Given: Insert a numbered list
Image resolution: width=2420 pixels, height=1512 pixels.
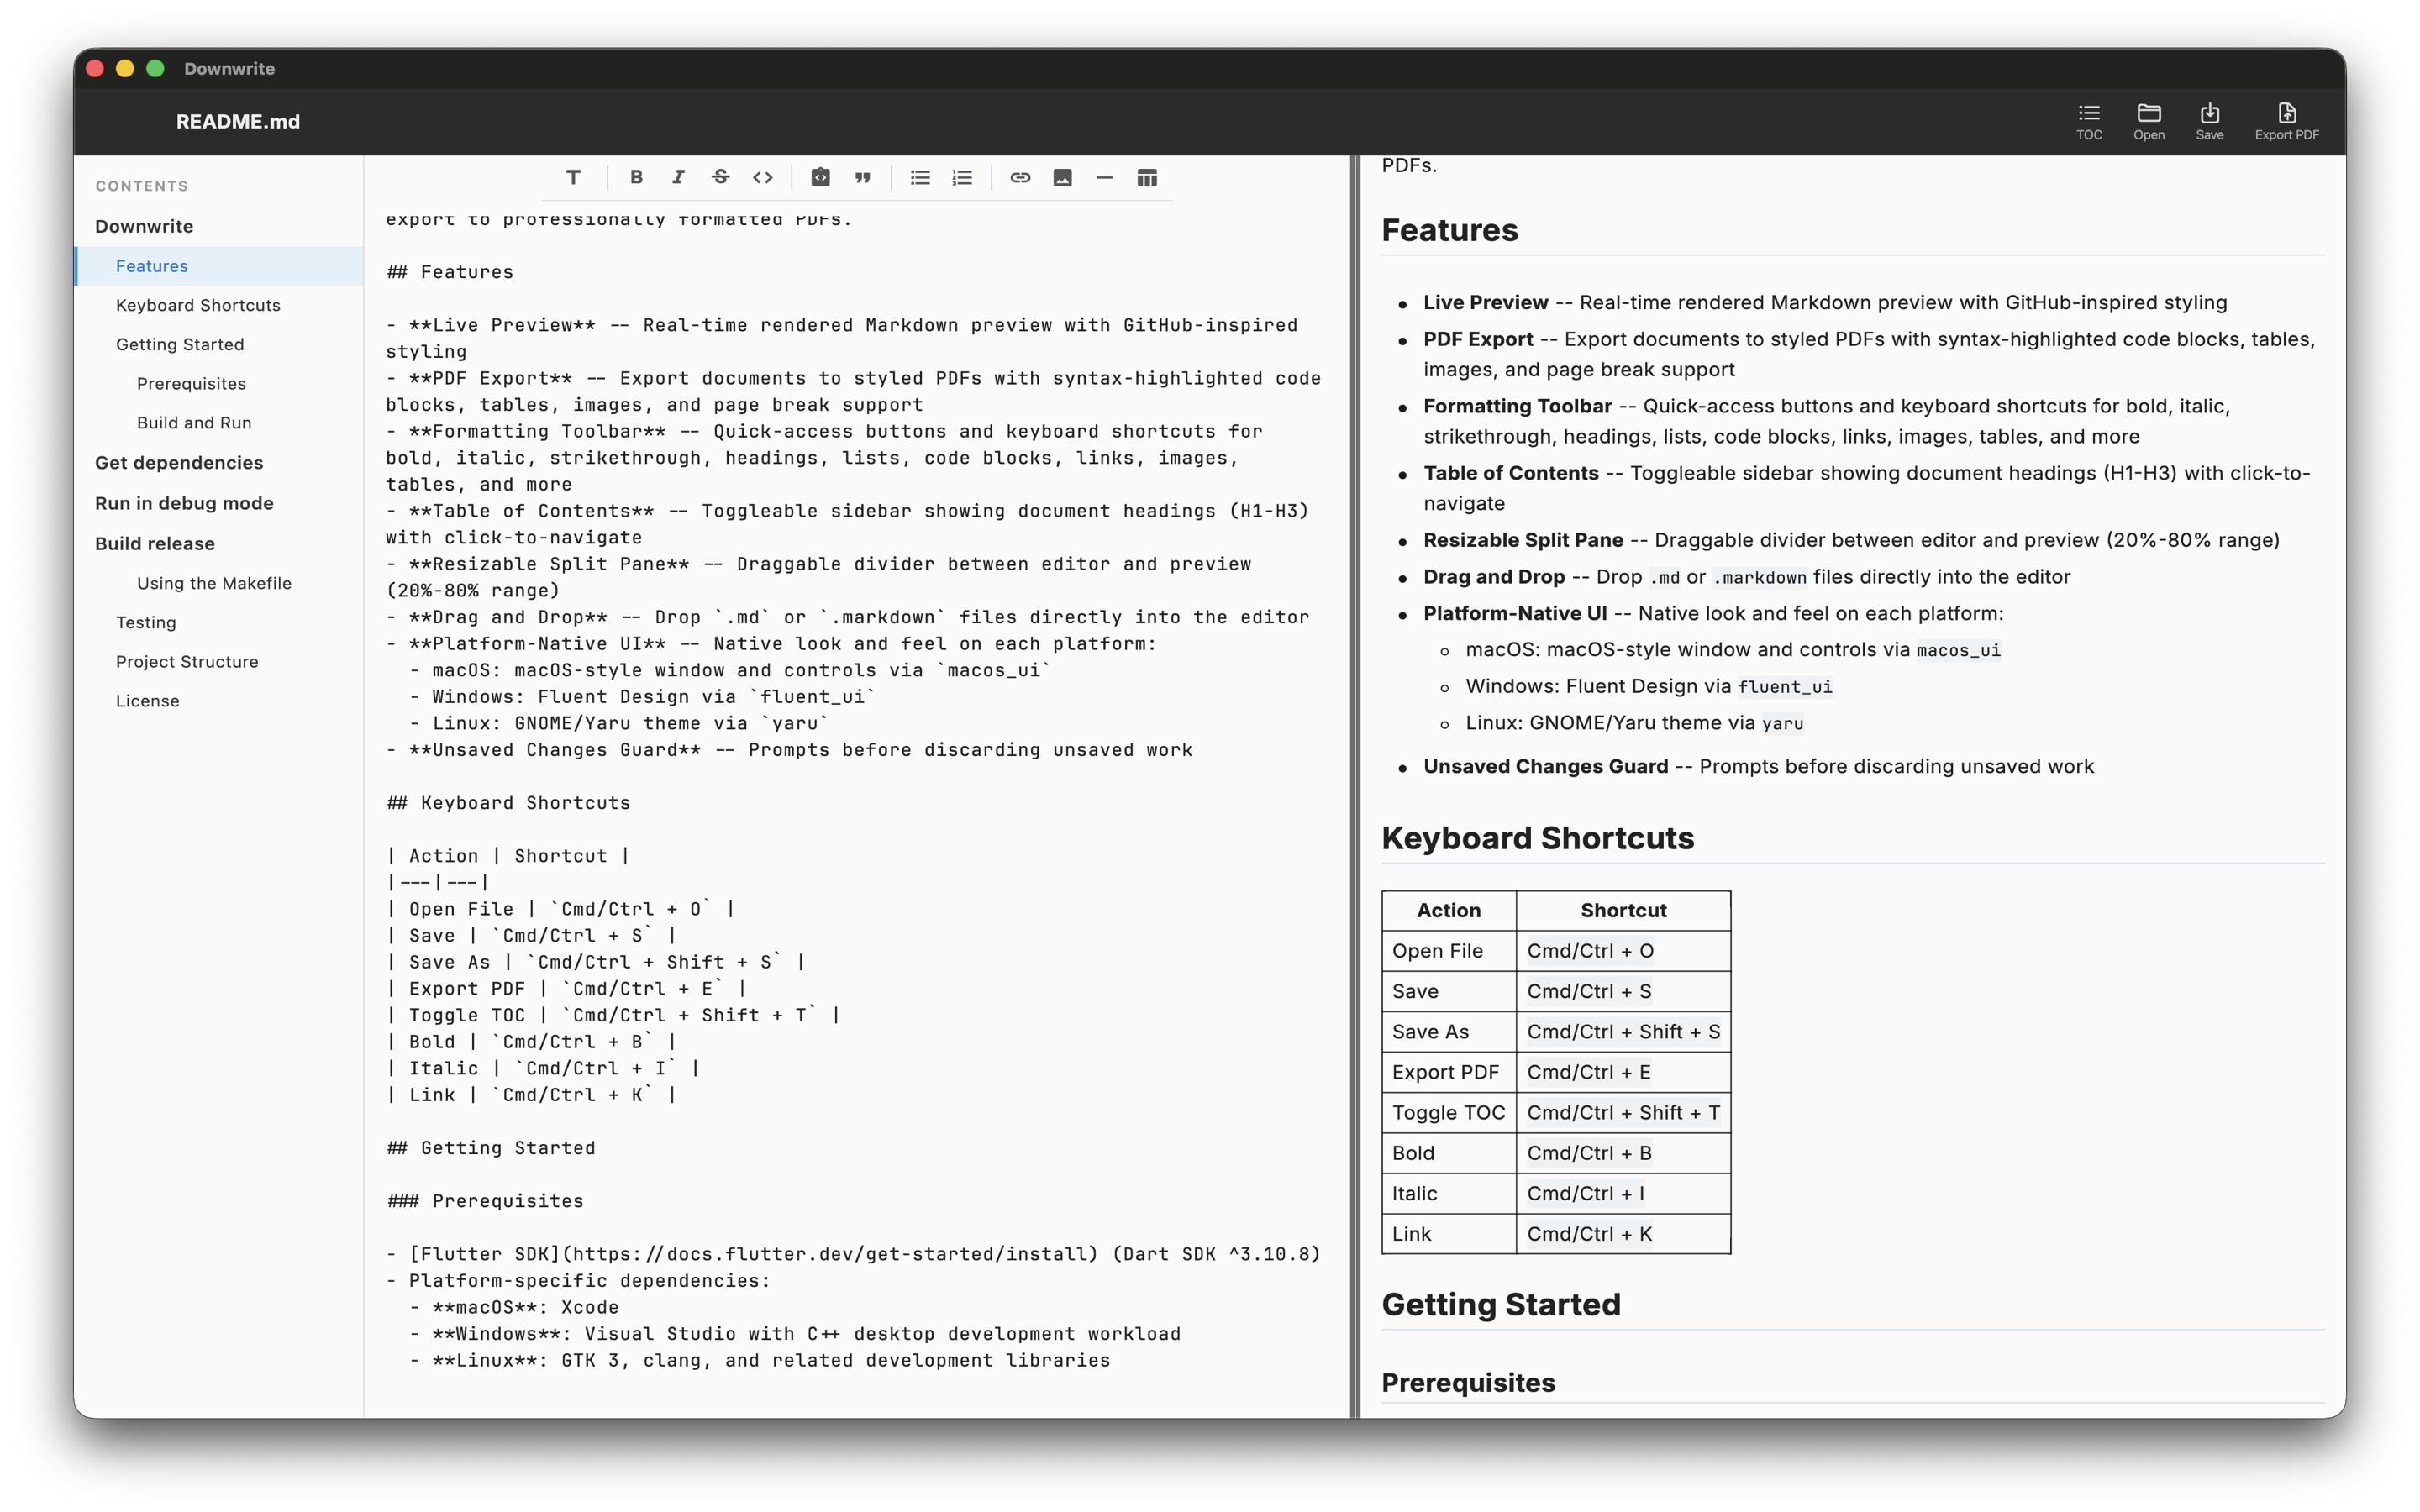Looking at the screenshot, I should point(961,177).
